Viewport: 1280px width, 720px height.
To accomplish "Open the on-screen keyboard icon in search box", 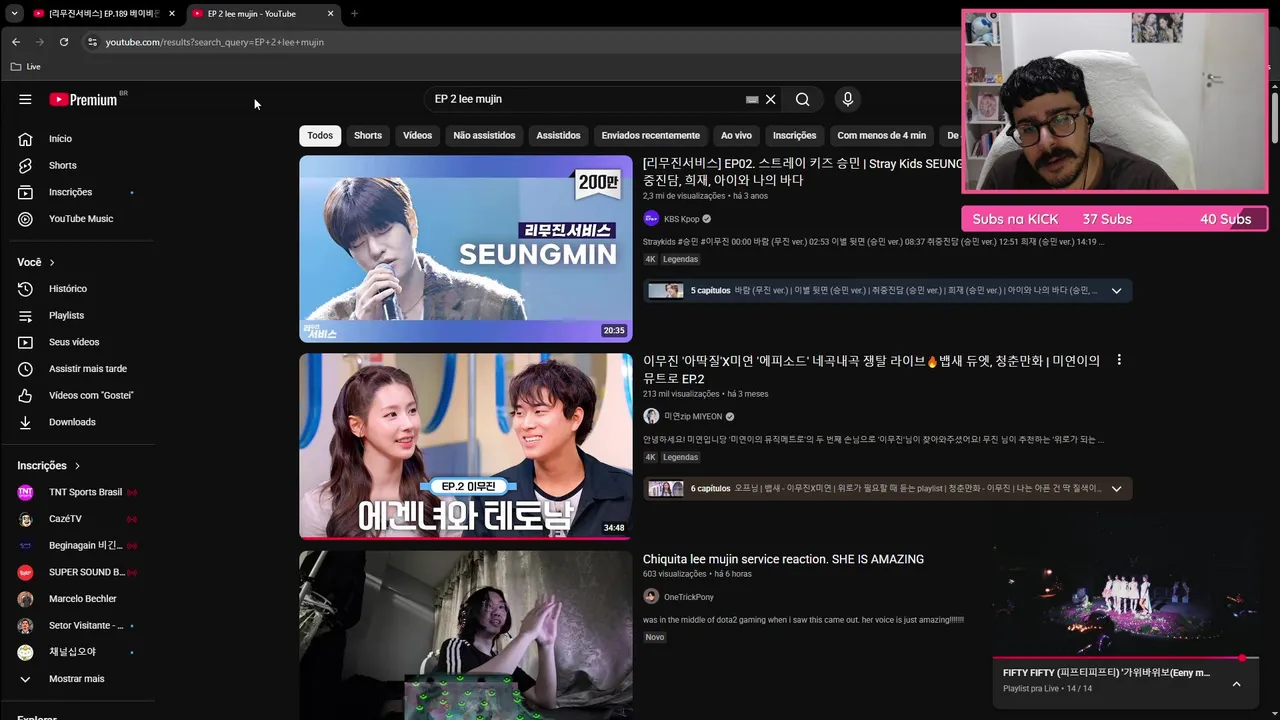I will (752, 99).
